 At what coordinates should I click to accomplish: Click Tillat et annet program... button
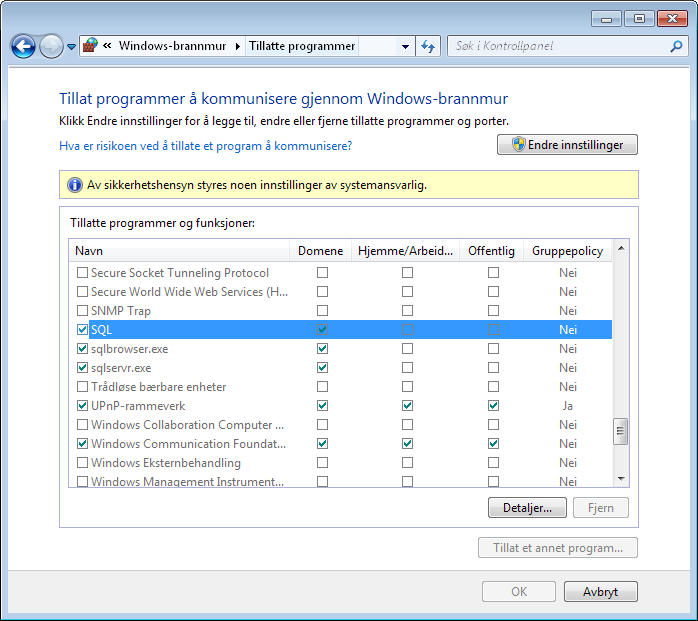point(558,548)
